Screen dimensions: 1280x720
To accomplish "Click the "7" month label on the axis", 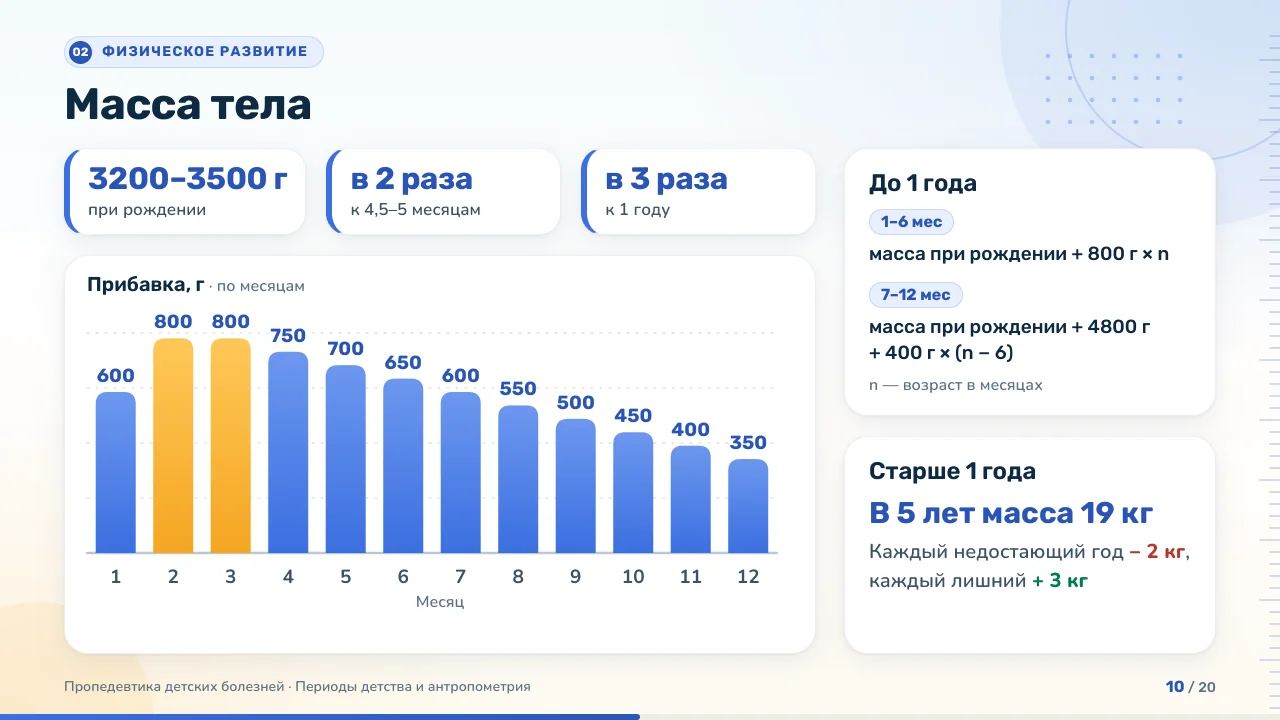I will 461,577.
